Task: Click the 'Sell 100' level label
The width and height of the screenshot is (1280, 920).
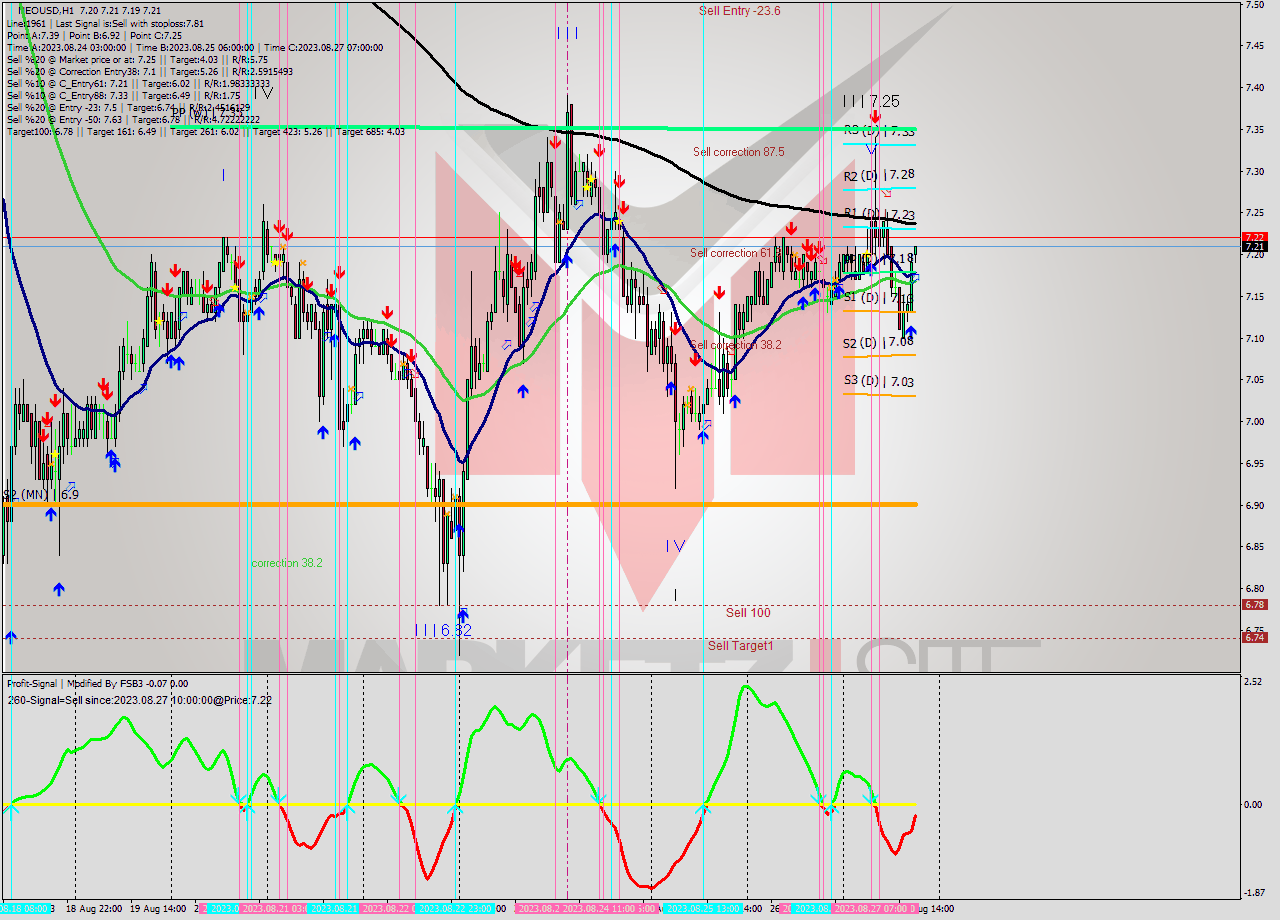Action: tap(748, 612)
